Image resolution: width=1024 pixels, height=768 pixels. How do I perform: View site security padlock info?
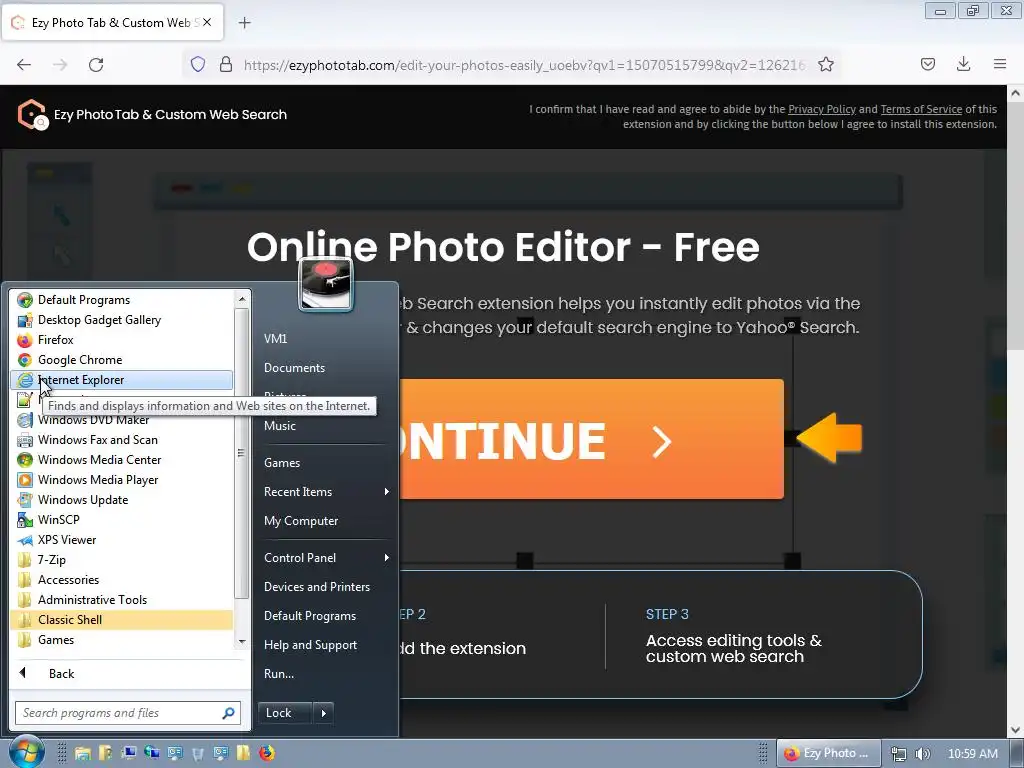tap(226, 64)
